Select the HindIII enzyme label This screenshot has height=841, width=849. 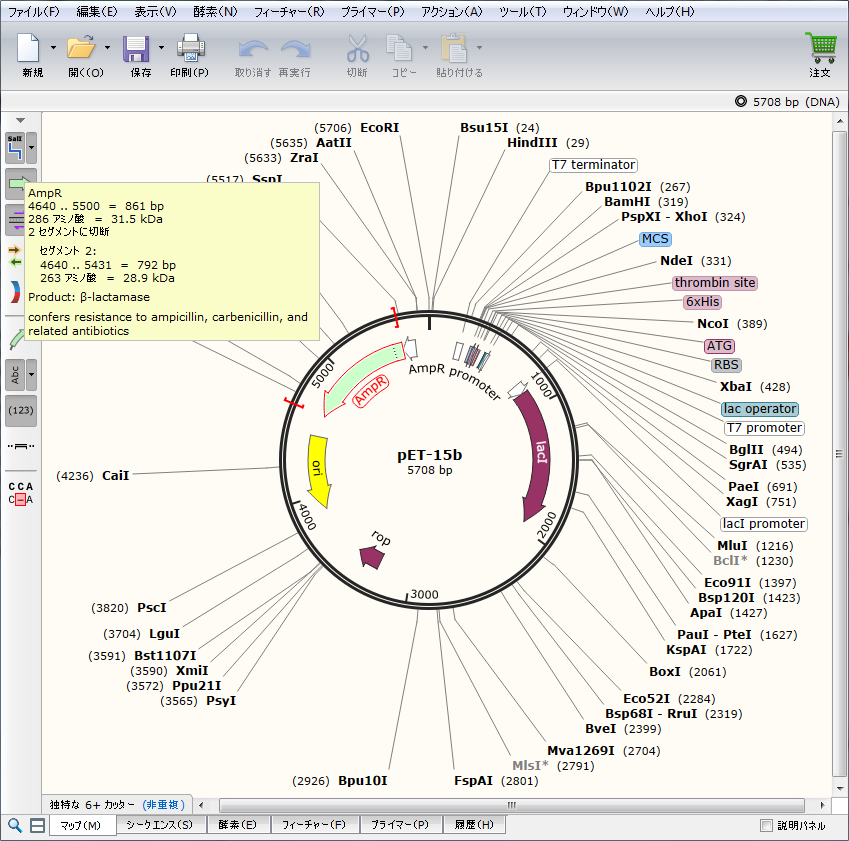pyautogui.click(x=532, y=143)
